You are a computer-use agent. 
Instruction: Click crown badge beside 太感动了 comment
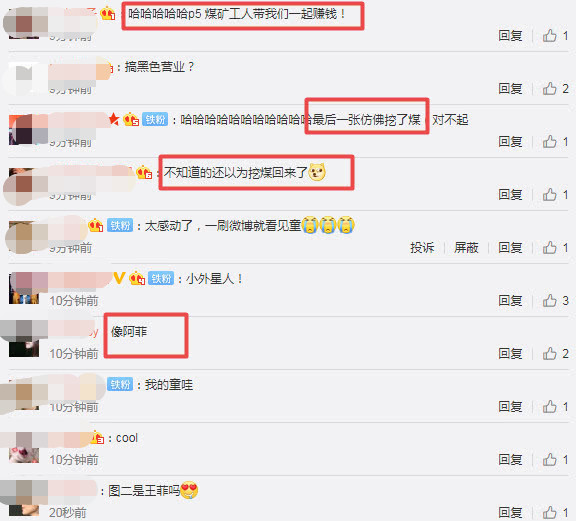[x=96, y=225]
